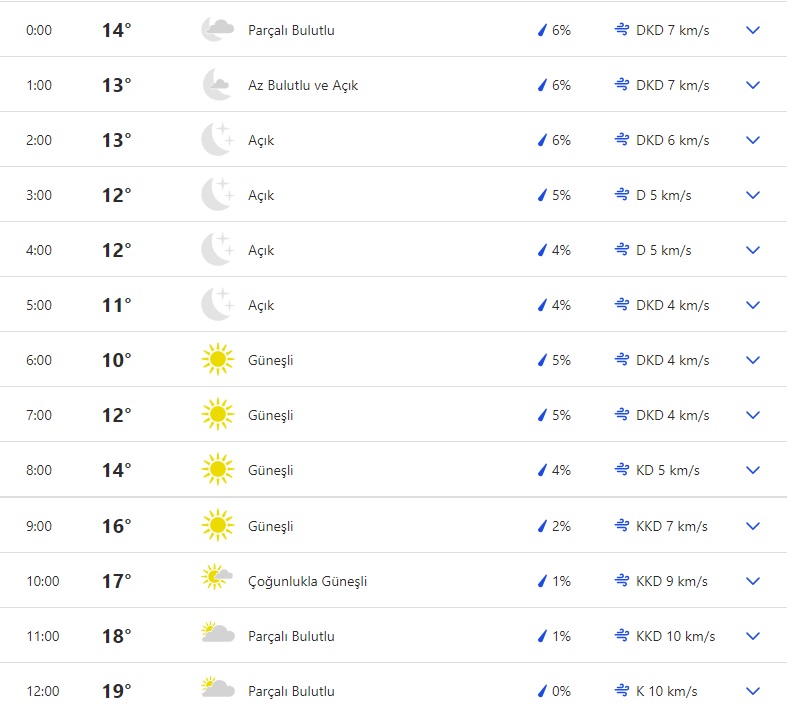Open details for the 8:00 forecast
The image size is (787, 717).
(x=753, y=470)
